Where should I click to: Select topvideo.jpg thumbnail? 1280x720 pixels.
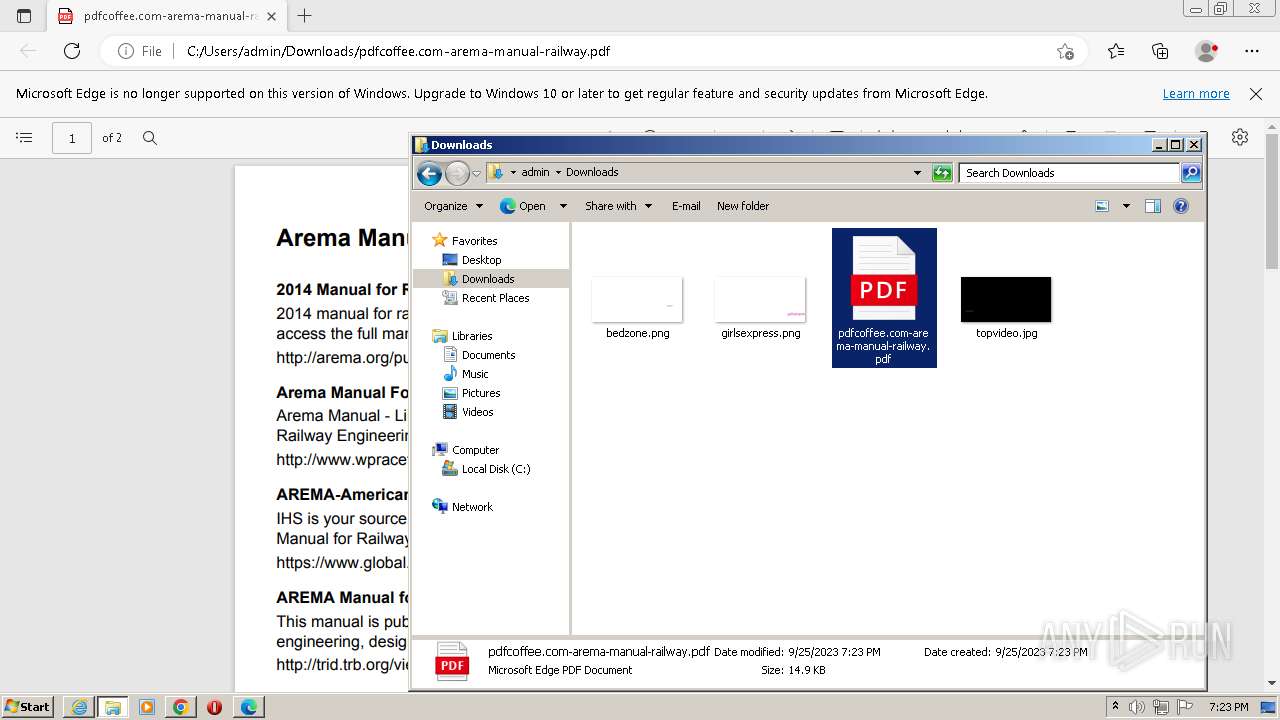pyautogui.click(x=1006, y=300)
